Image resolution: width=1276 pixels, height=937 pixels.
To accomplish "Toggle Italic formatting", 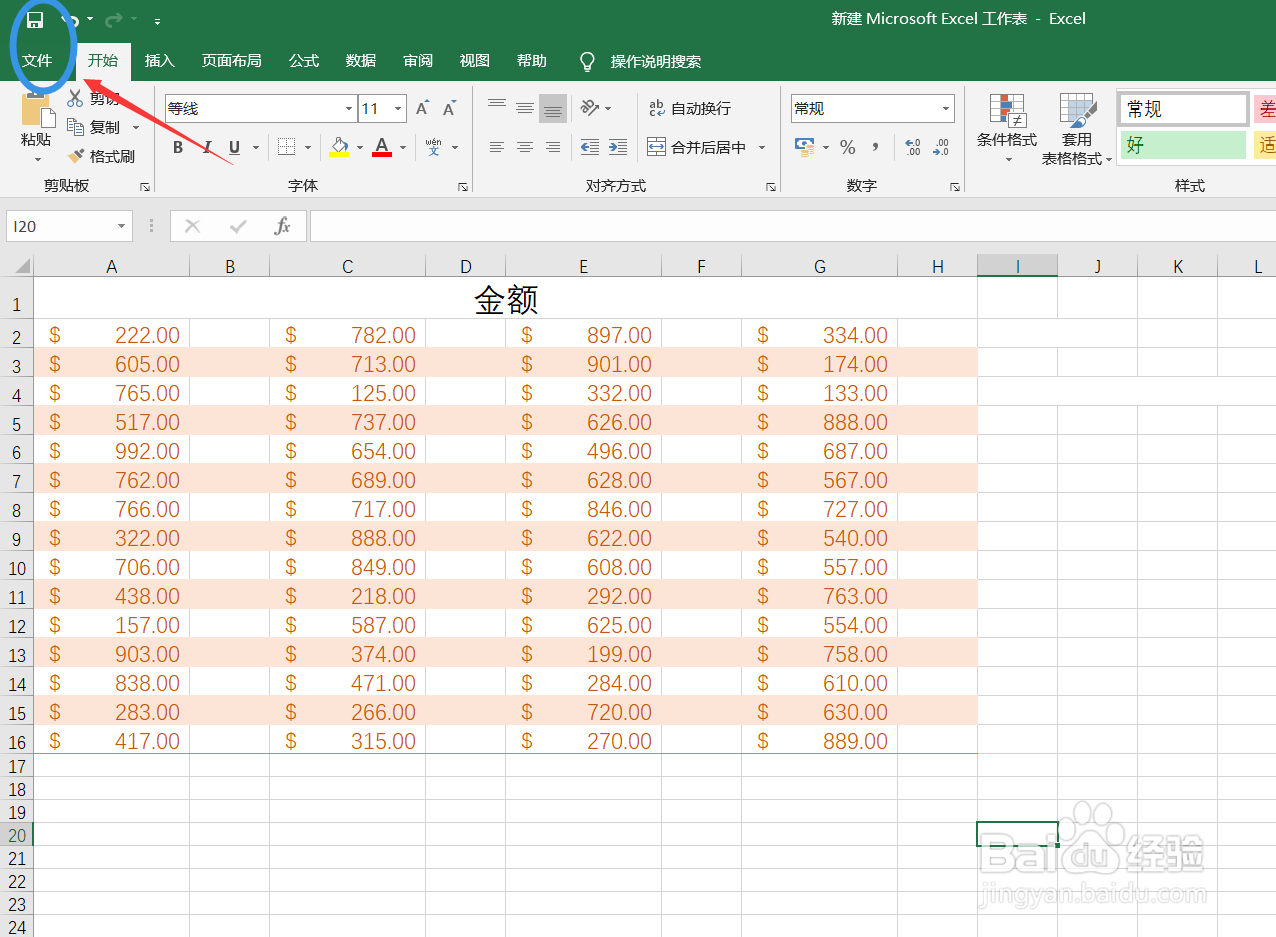I will coord(206,147).
